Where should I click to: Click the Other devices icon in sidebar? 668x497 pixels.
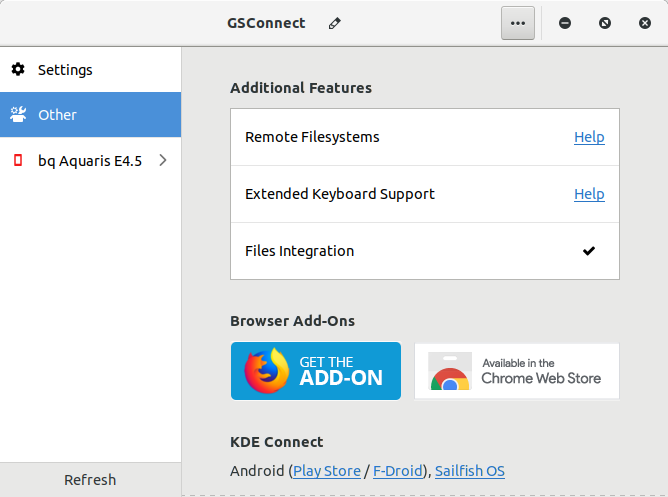(x=18, y=115)
